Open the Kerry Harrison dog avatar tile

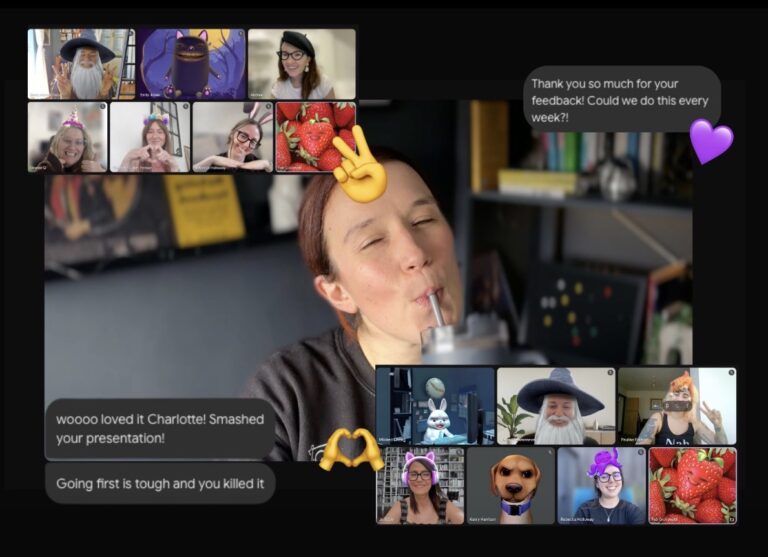[511, 485]
